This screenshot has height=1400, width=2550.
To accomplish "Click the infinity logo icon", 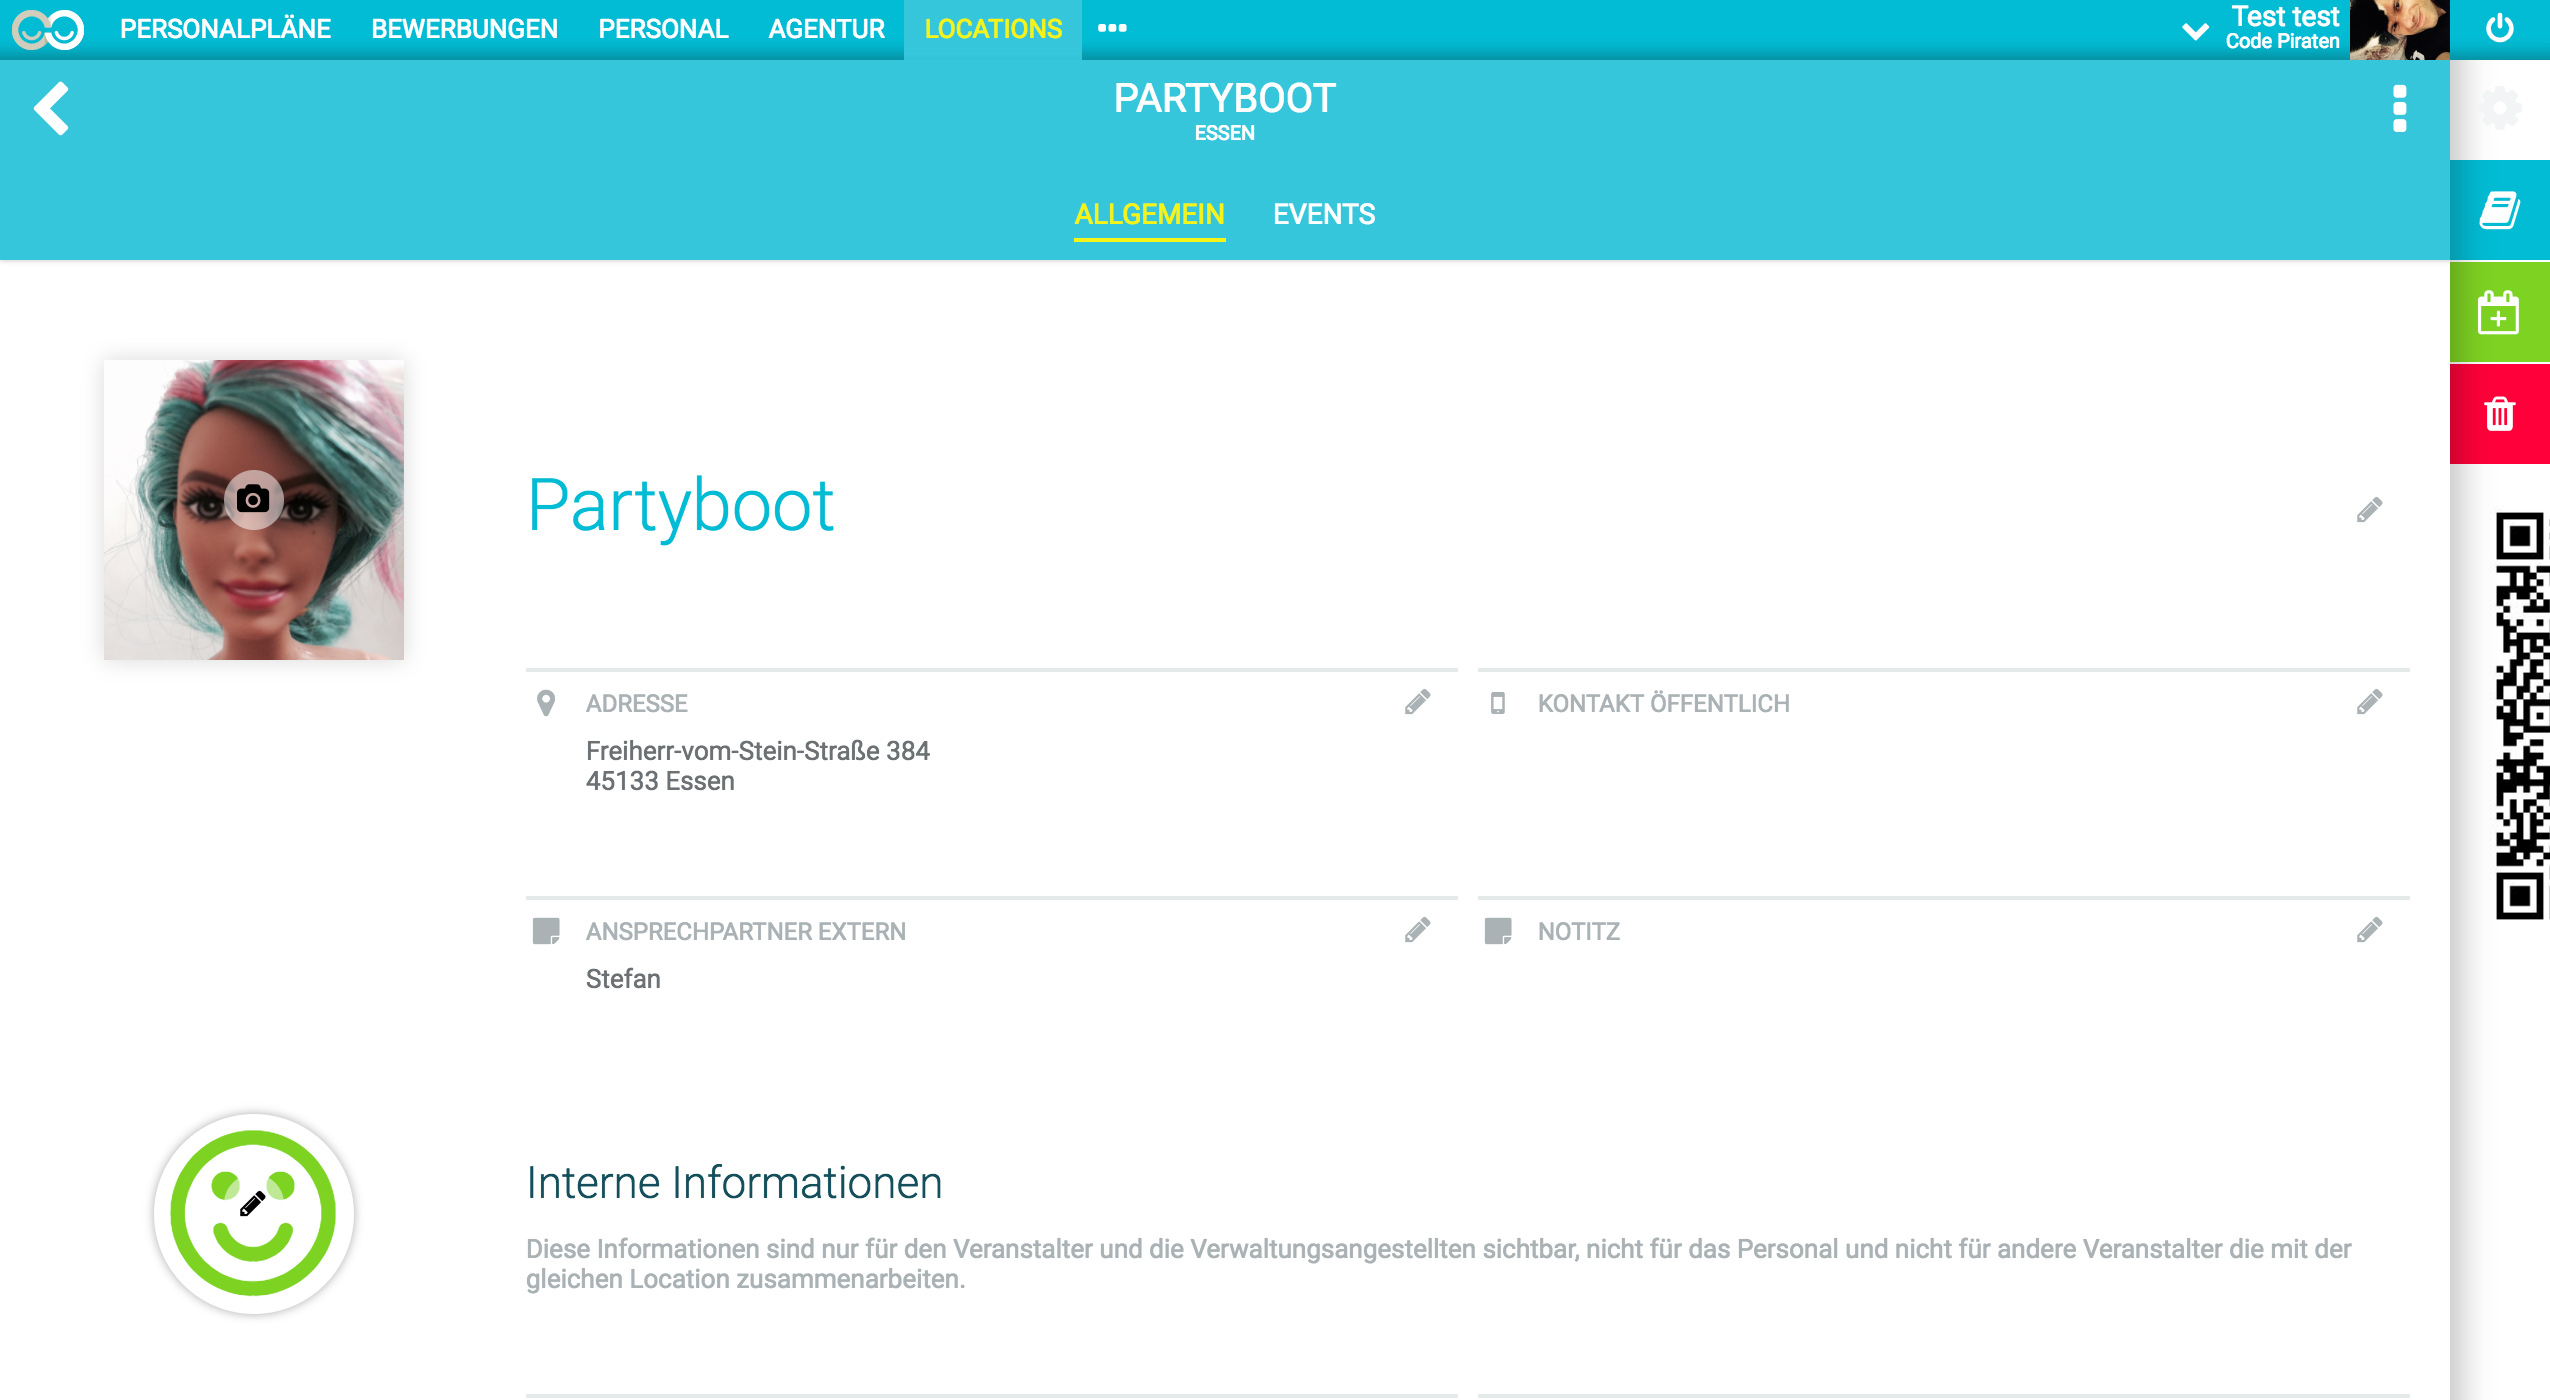I will point(48,29).
